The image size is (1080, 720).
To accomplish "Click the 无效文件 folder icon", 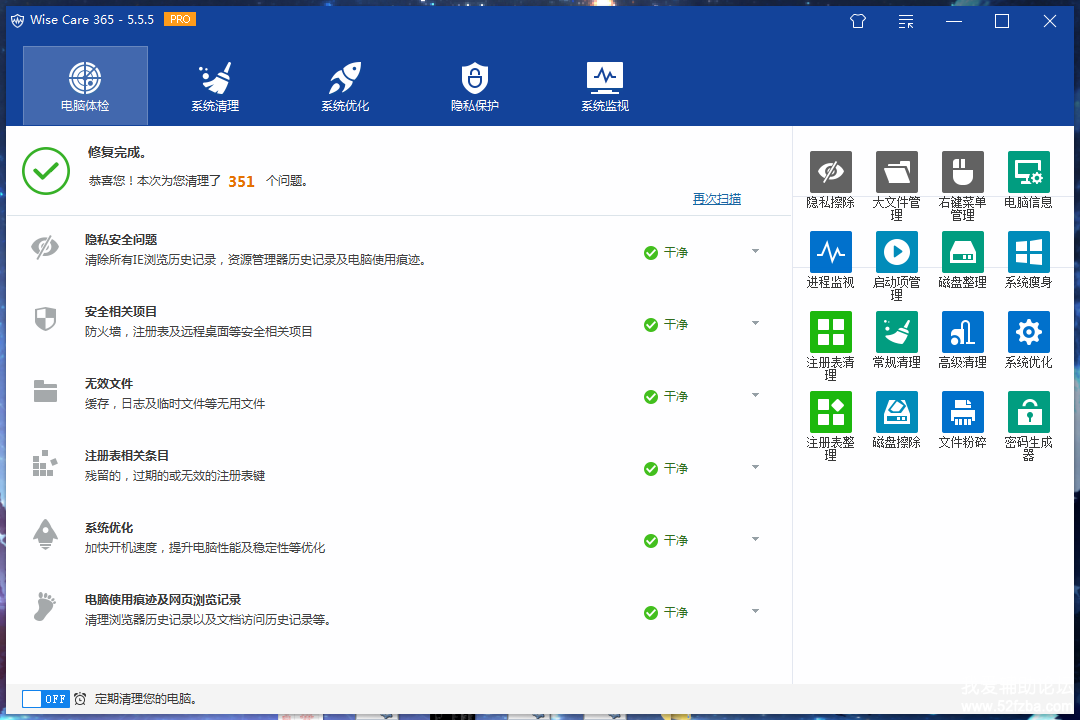I will pos(45,391).
